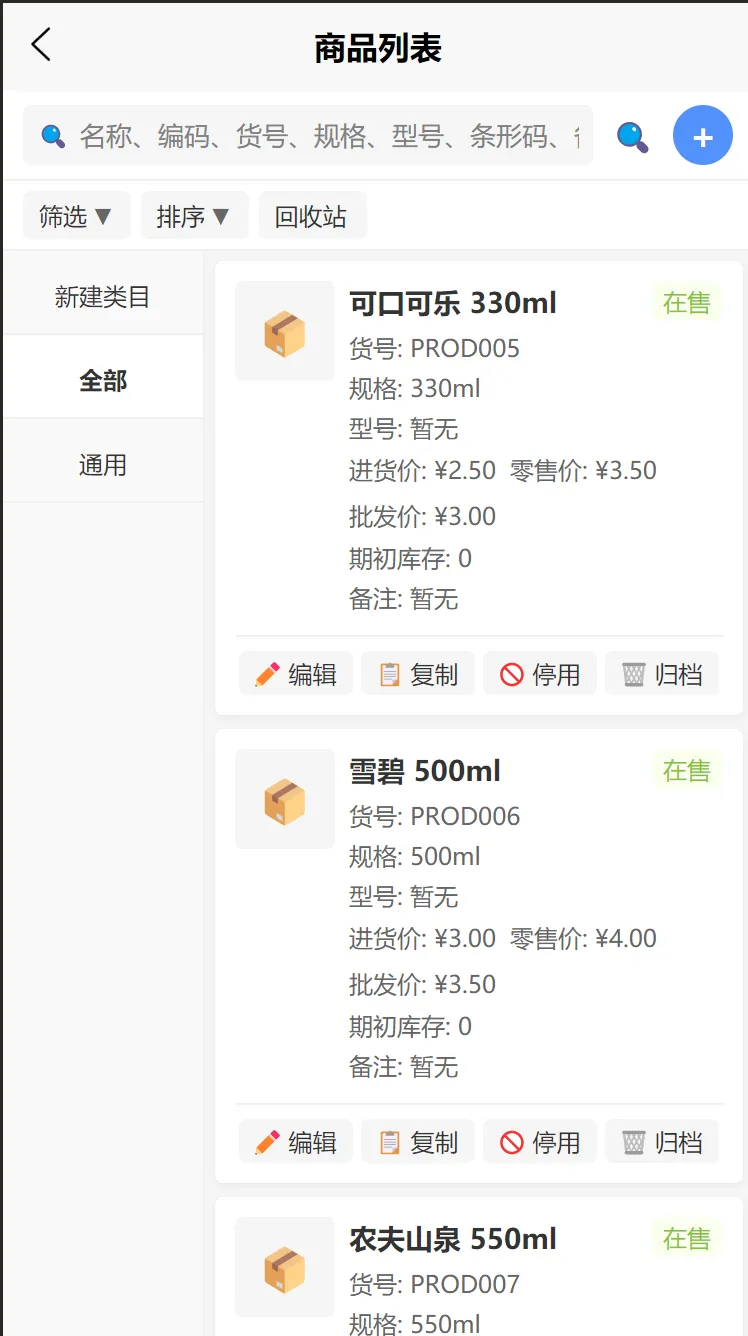Tap the back arrow in the header
The height and width of the screenshot is (1336, 748).
40,45
